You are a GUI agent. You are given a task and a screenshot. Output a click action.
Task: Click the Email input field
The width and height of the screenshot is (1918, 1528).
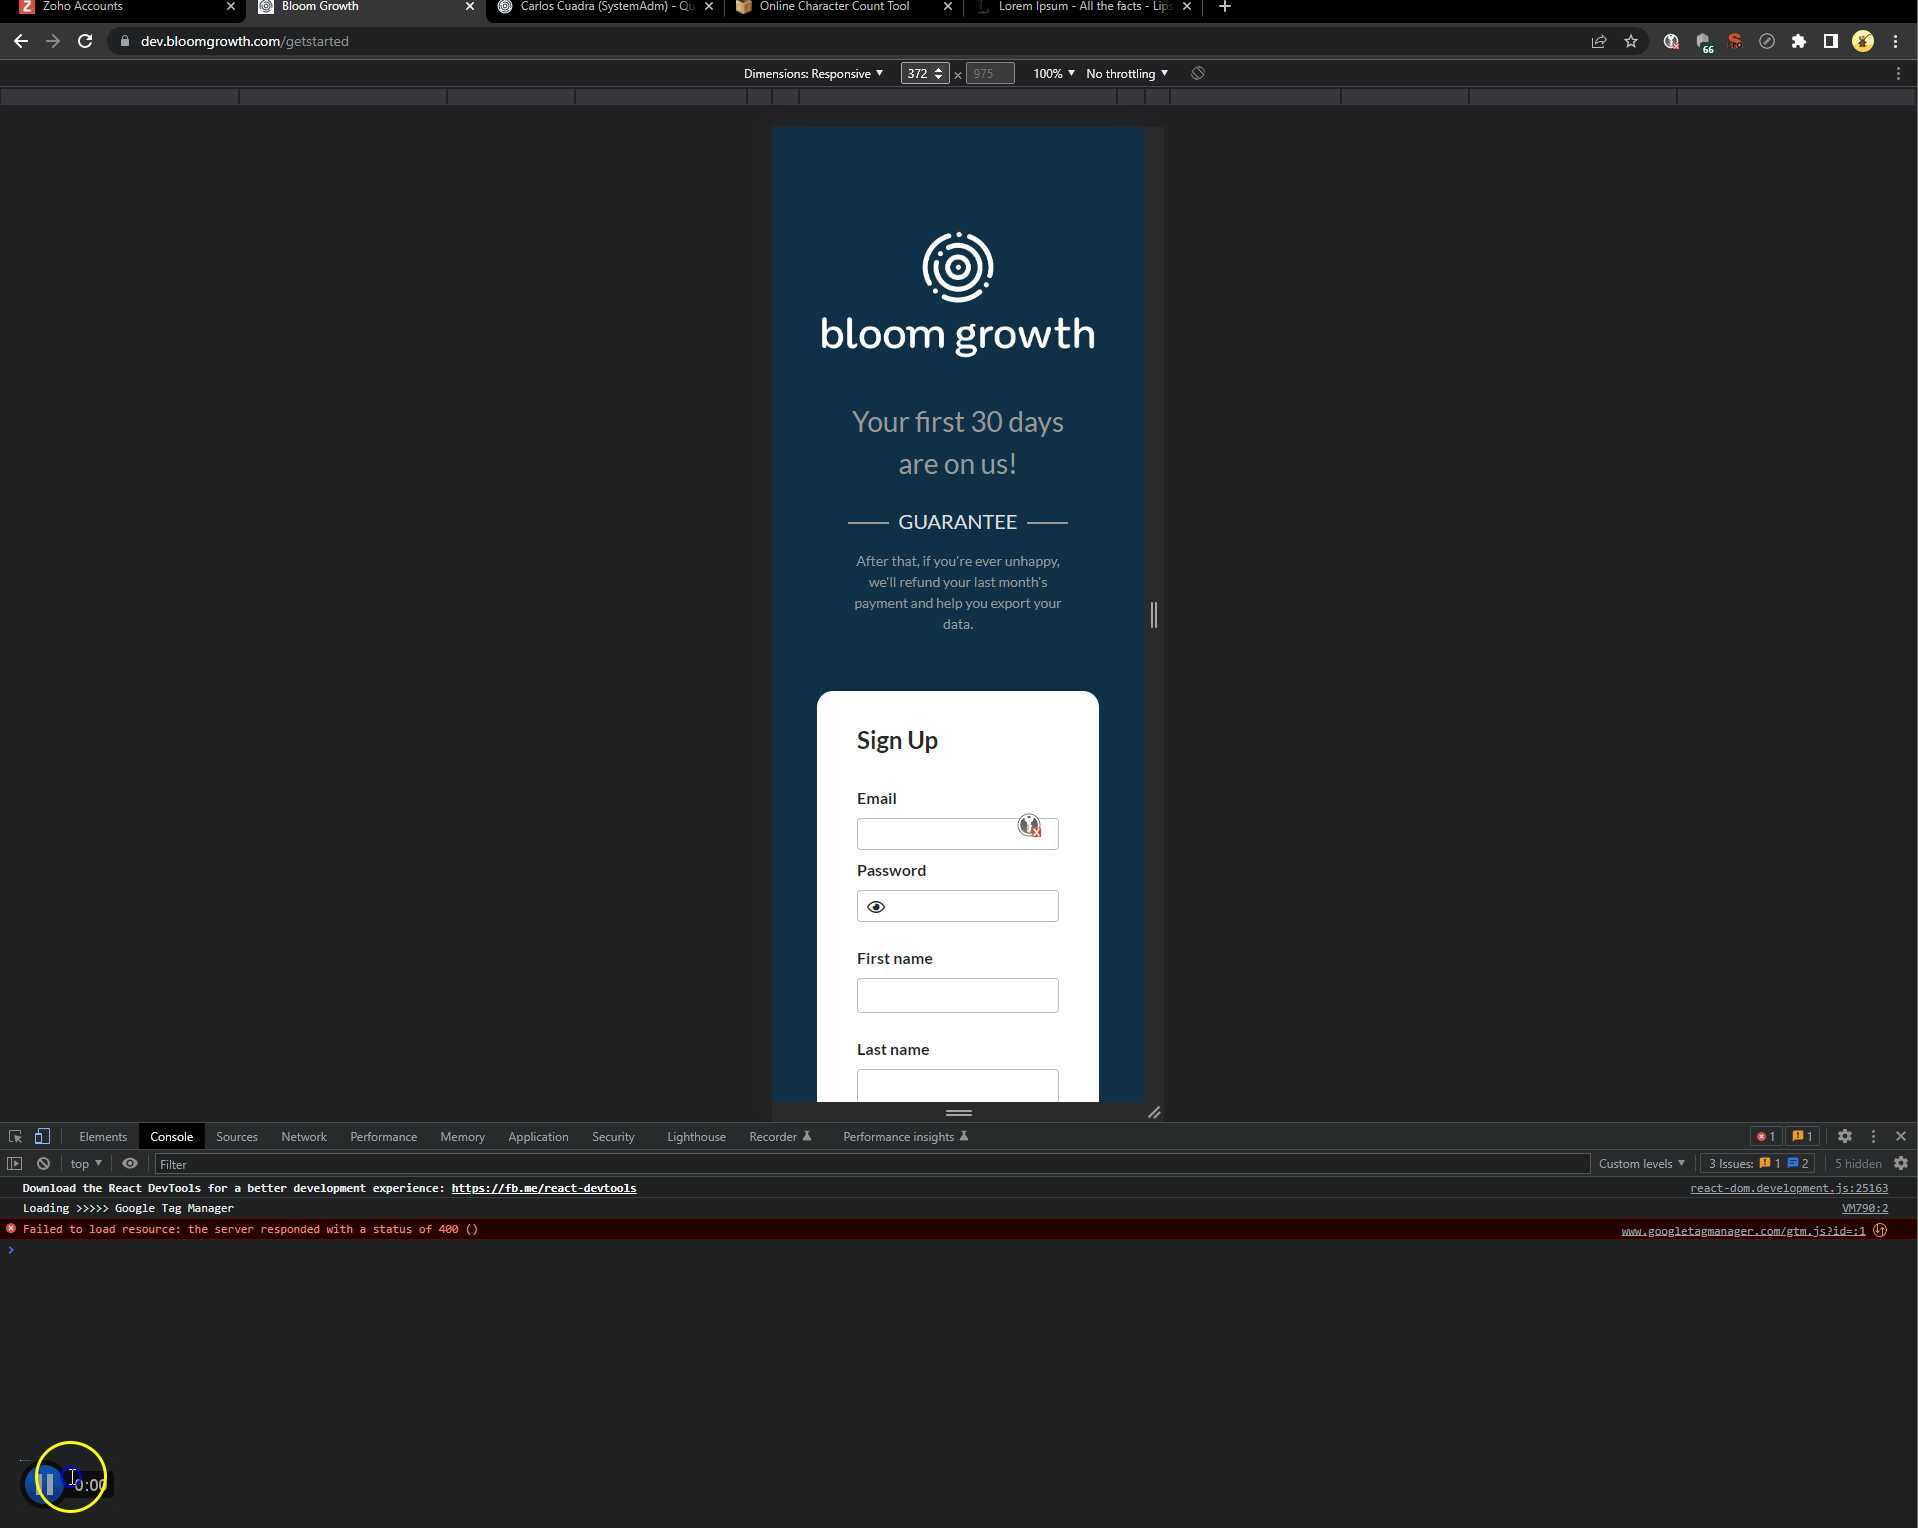pyautogui.click(x=935, y=834)
